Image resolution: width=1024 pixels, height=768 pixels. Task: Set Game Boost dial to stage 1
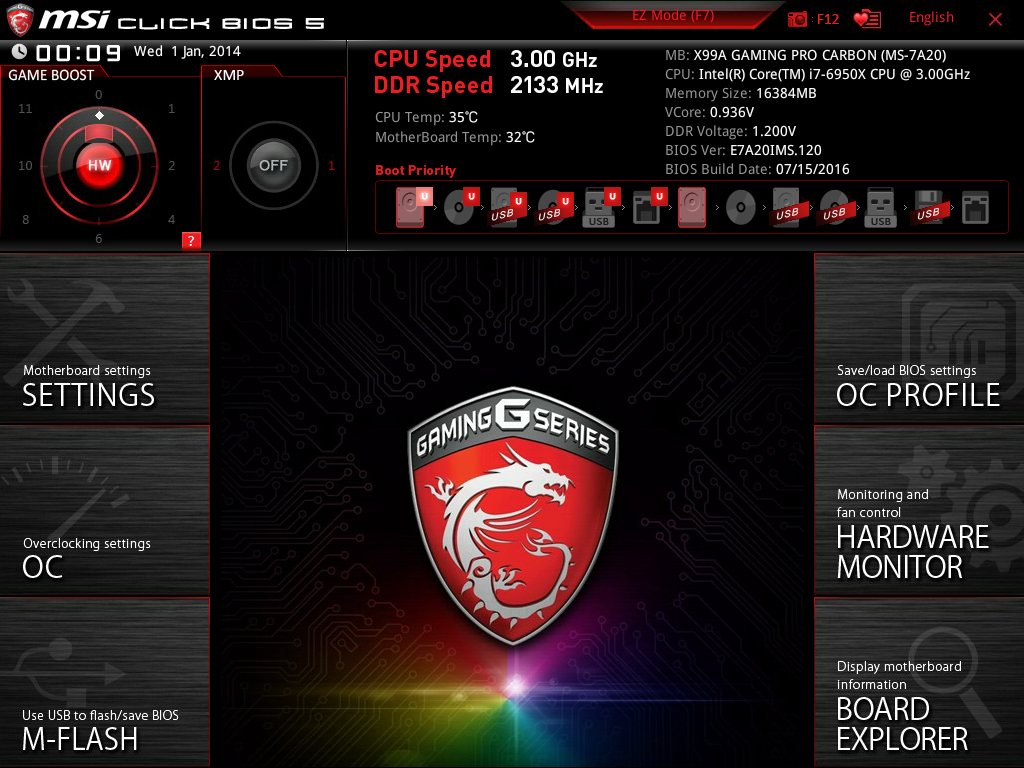pyautogui.click(x=171, y=108)
